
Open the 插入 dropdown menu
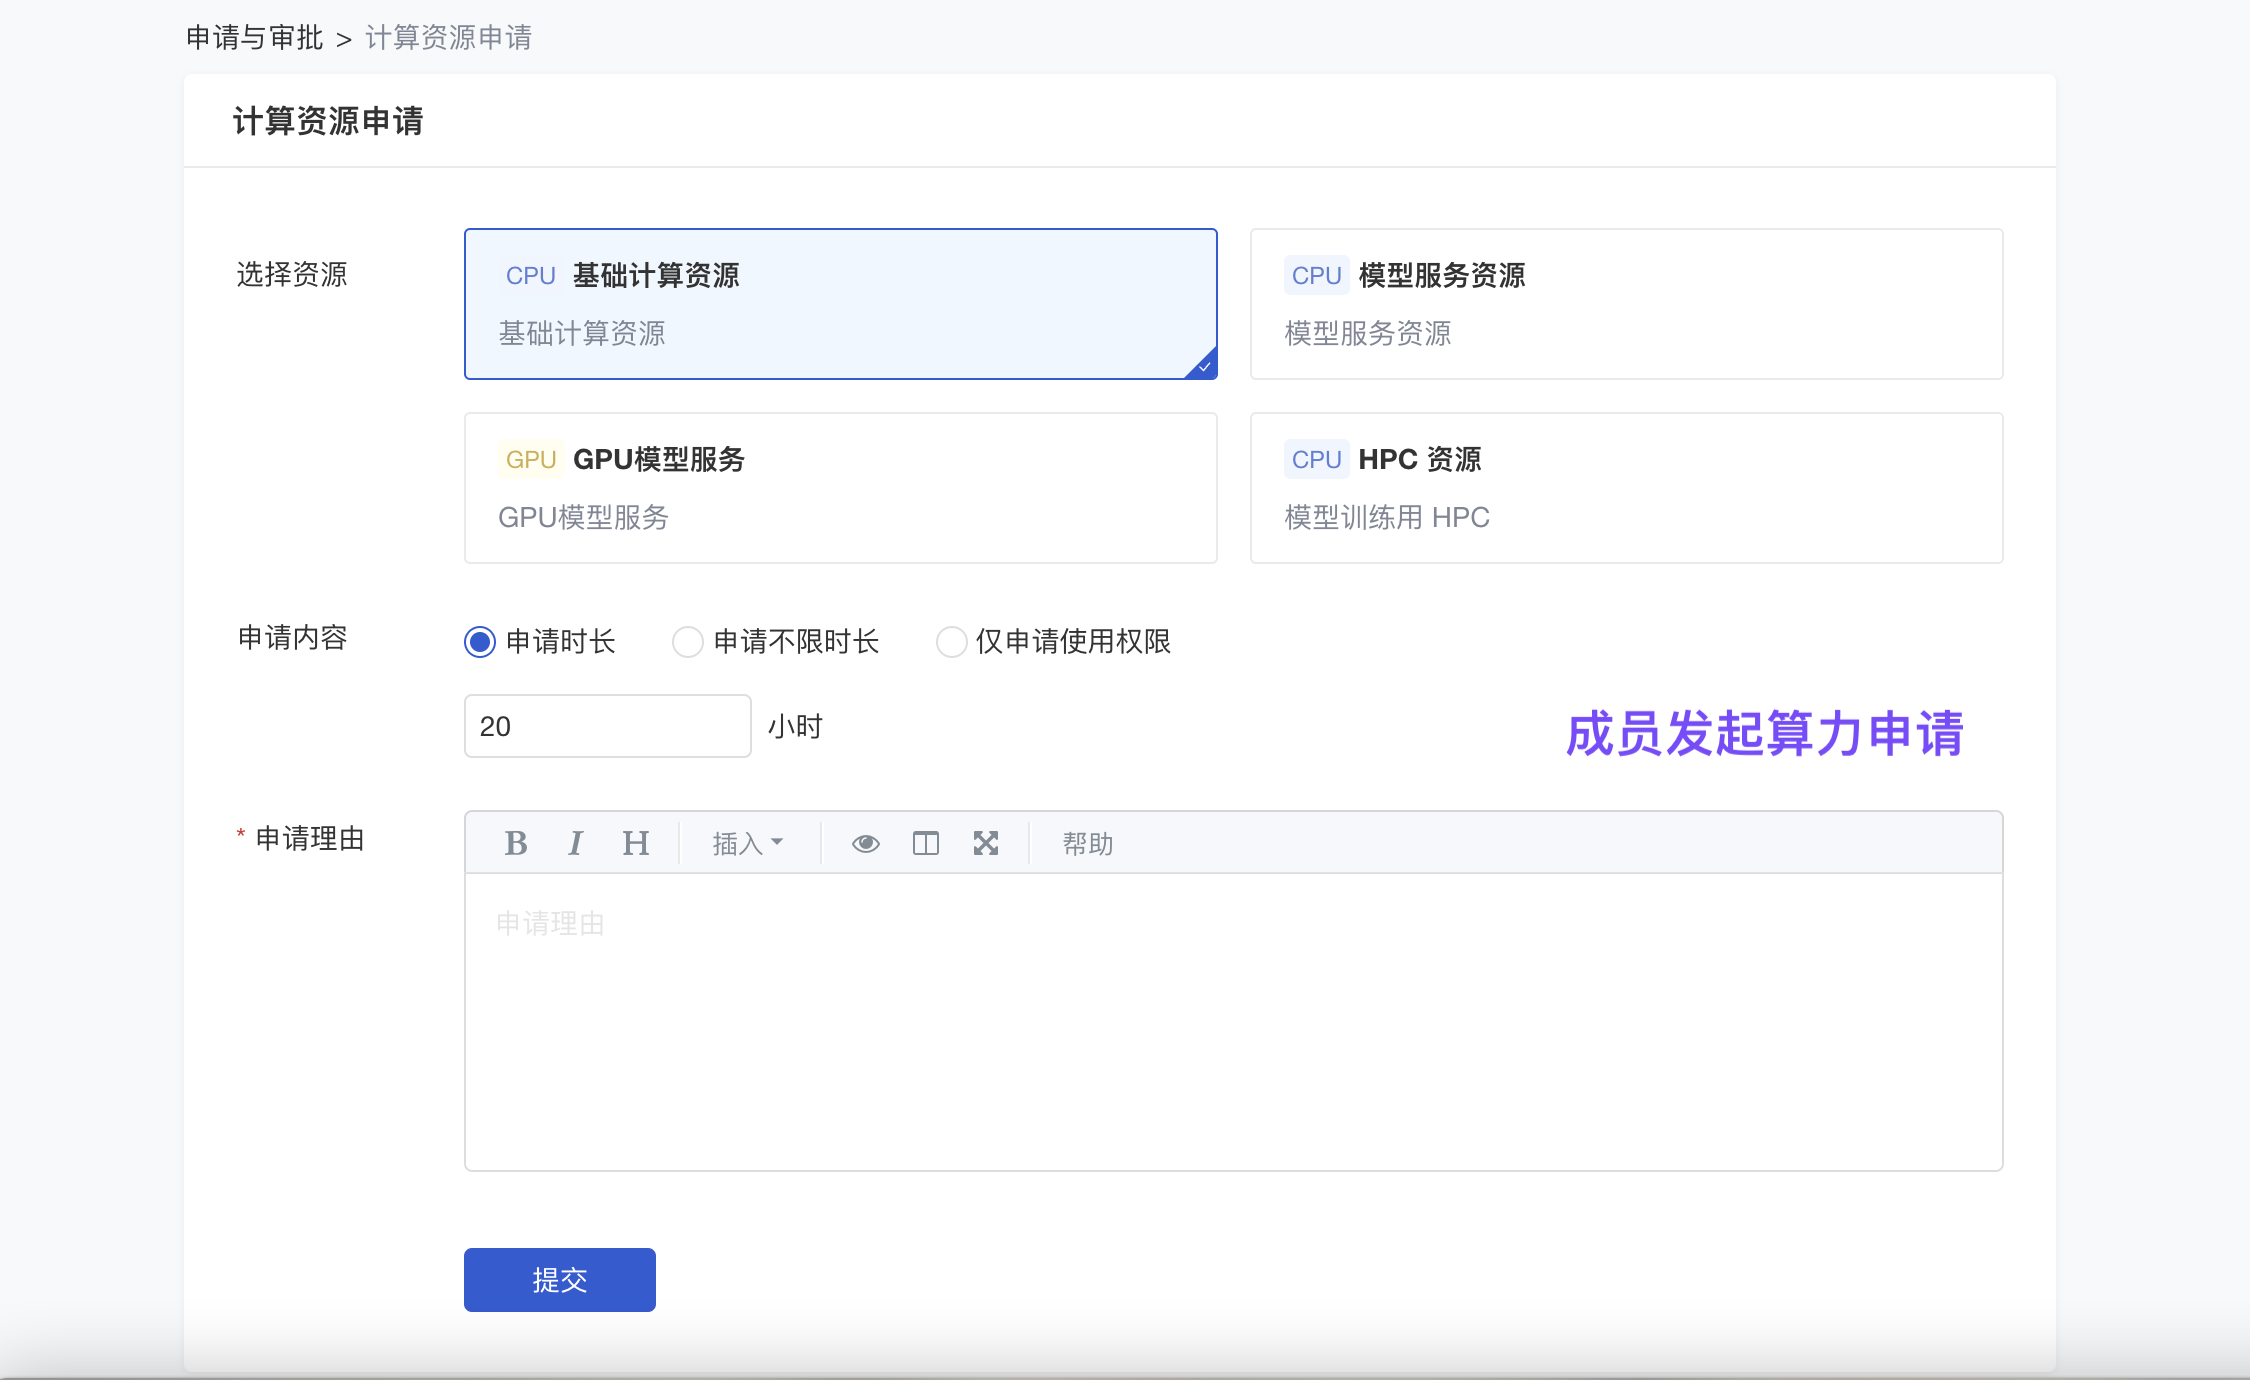coord(747,843)
